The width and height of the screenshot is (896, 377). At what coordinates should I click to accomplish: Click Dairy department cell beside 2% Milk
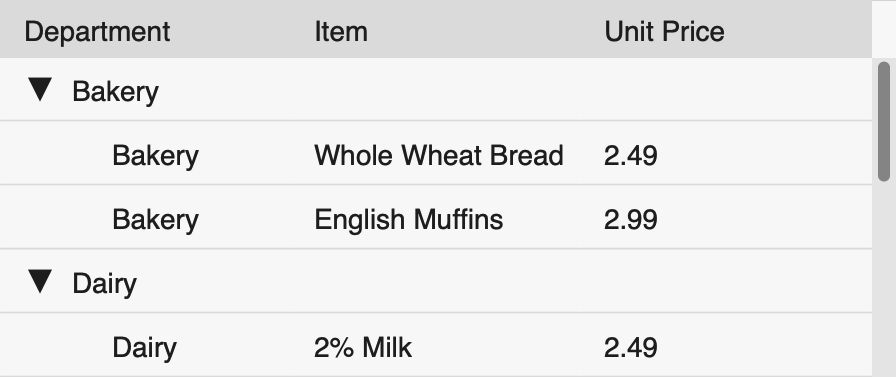point(145,347)
